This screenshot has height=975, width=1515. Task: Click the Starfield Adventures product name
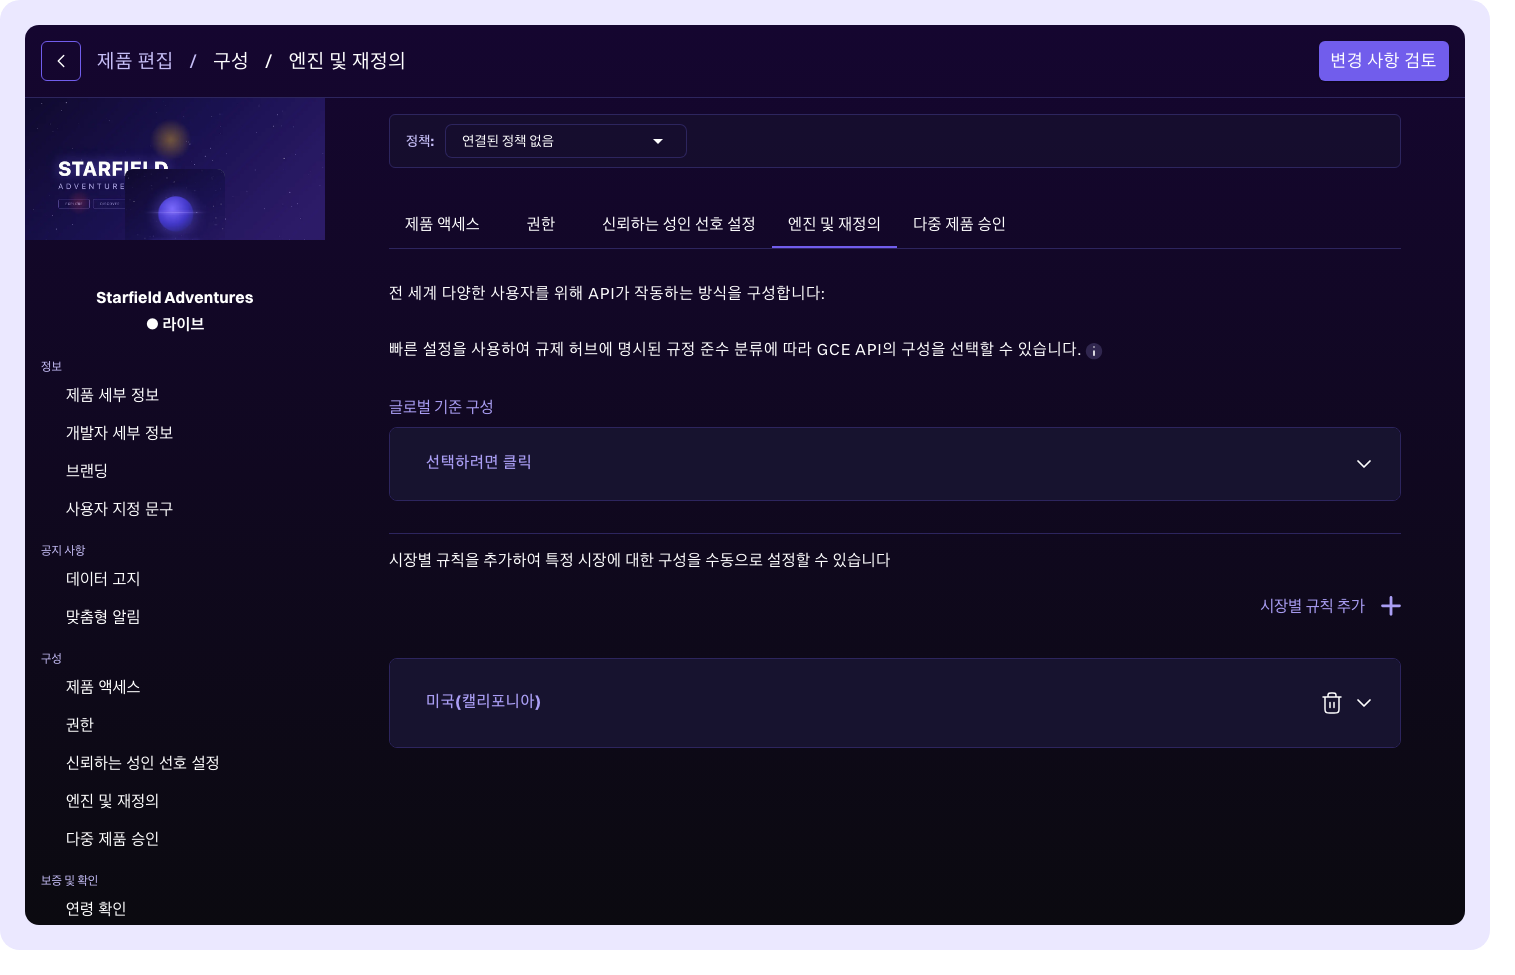click(175, 297)
